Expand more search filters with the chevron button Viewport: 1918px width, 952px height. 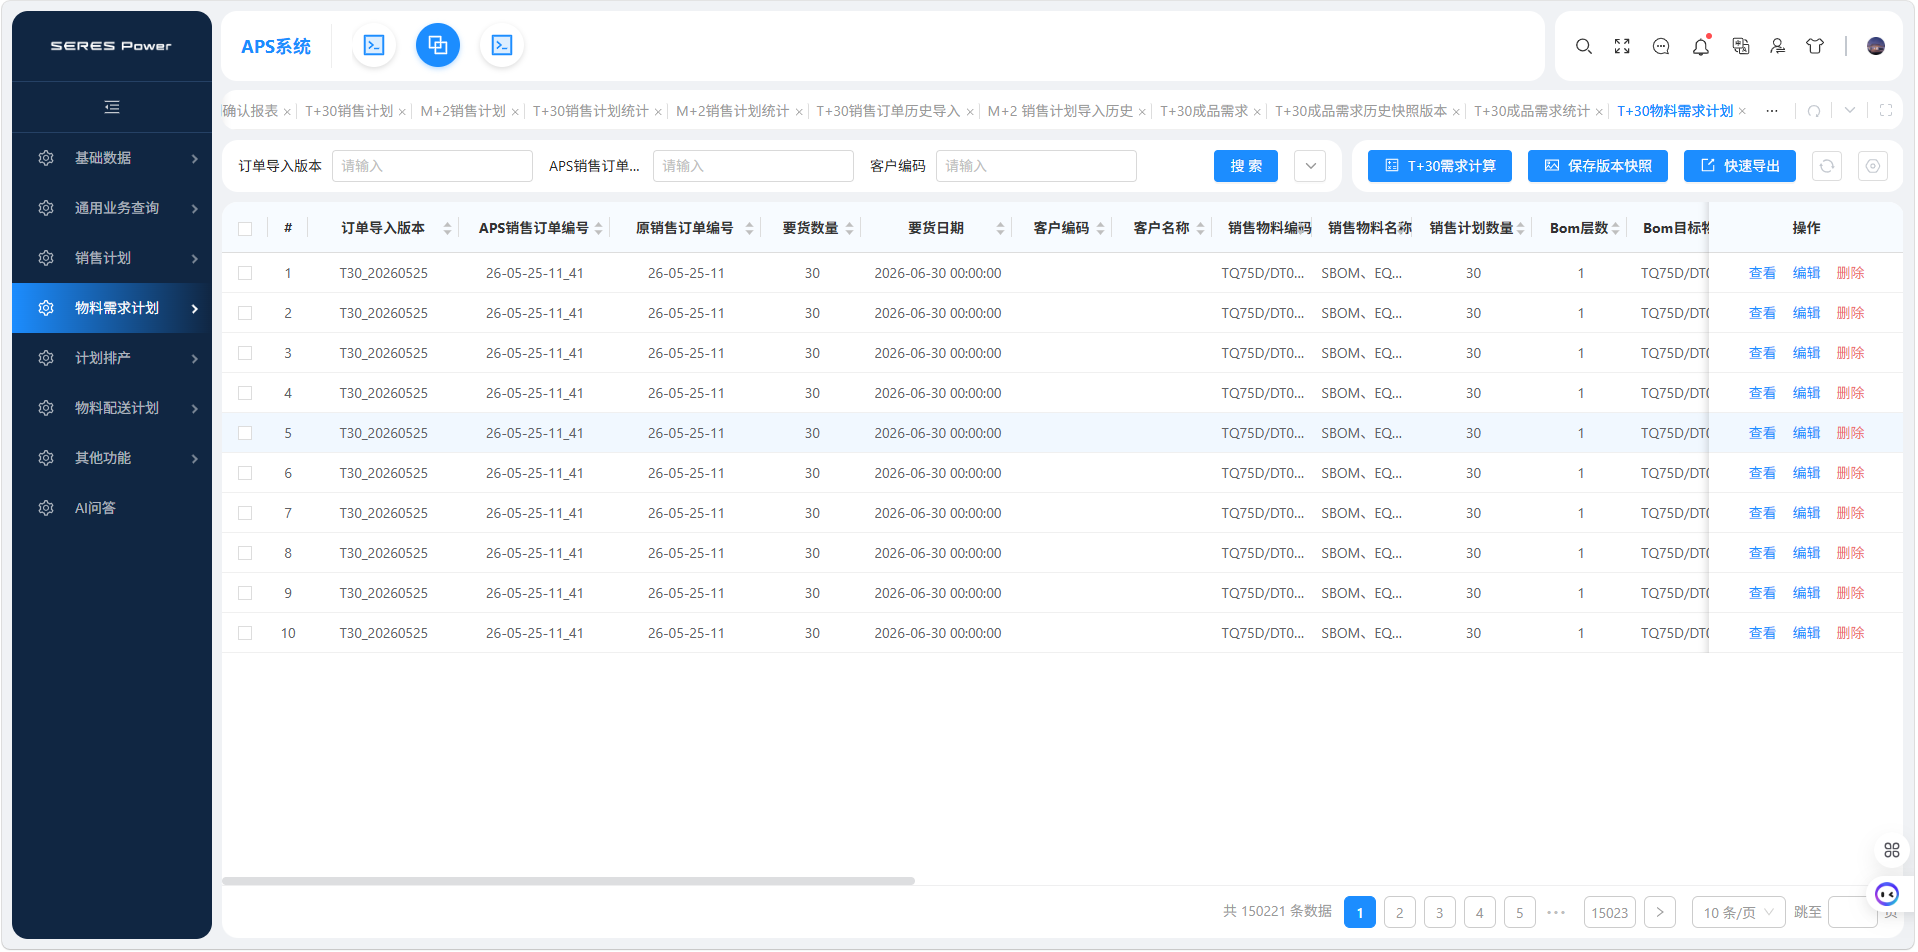click(1310, 166)
